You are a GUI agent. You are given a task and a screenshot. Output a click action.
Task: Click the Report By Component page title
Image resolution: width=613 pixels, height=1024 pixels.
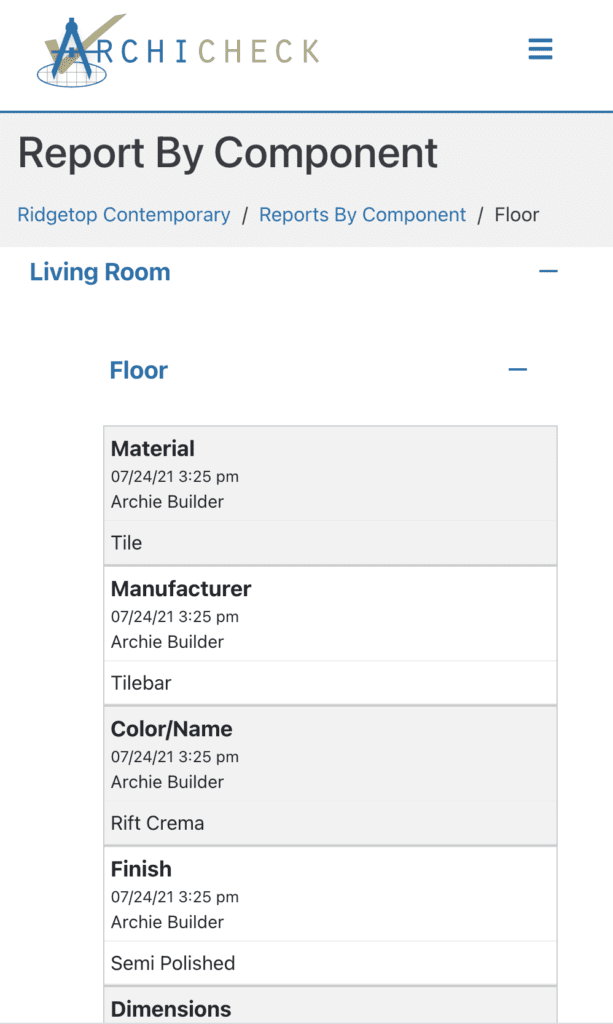tap(228, 153)
